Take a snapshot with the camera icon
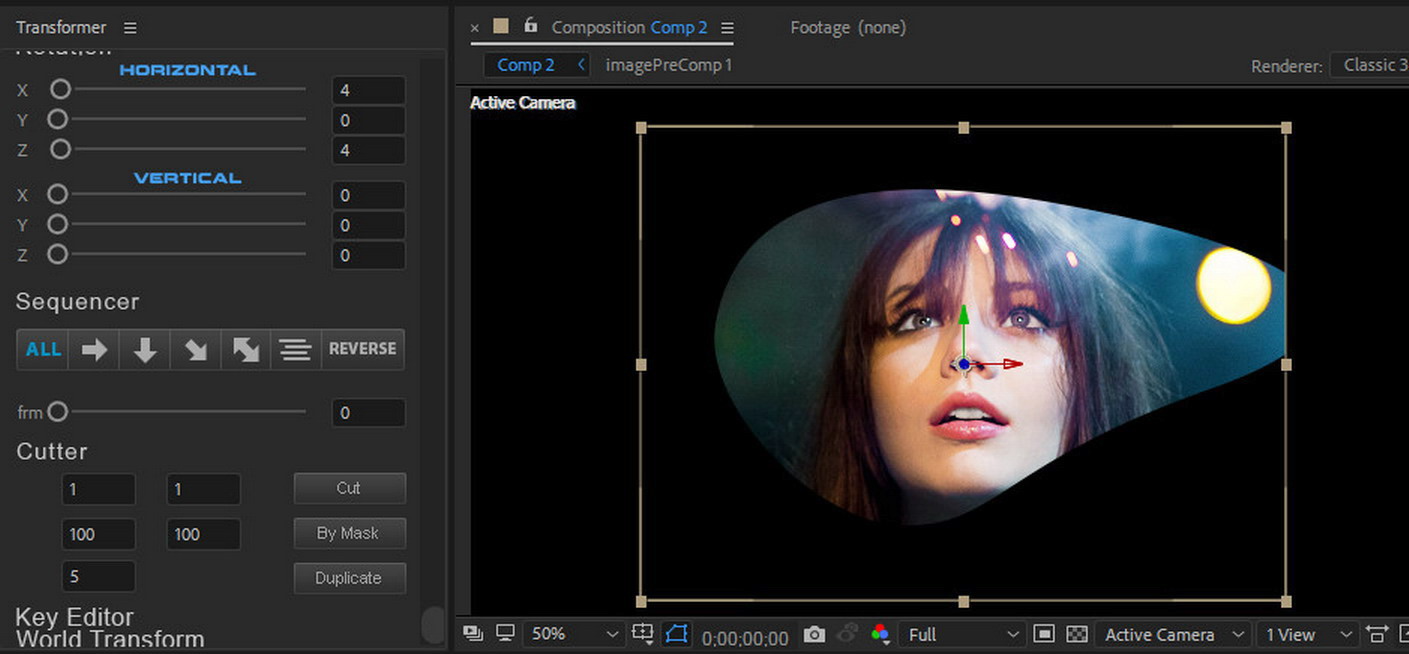 [815, 634]
